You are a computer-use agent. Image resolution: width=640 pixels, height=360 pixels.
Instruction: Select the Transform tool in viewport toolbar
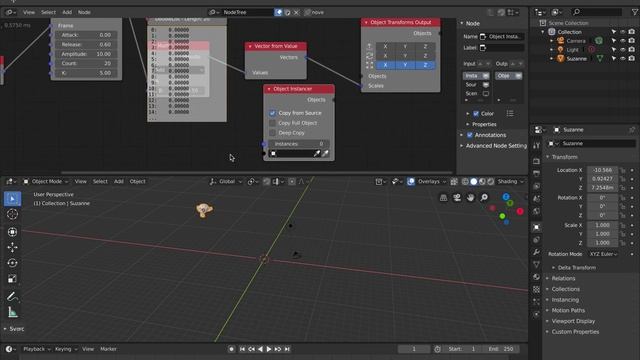pyautogui.click(x=12, y=231)
